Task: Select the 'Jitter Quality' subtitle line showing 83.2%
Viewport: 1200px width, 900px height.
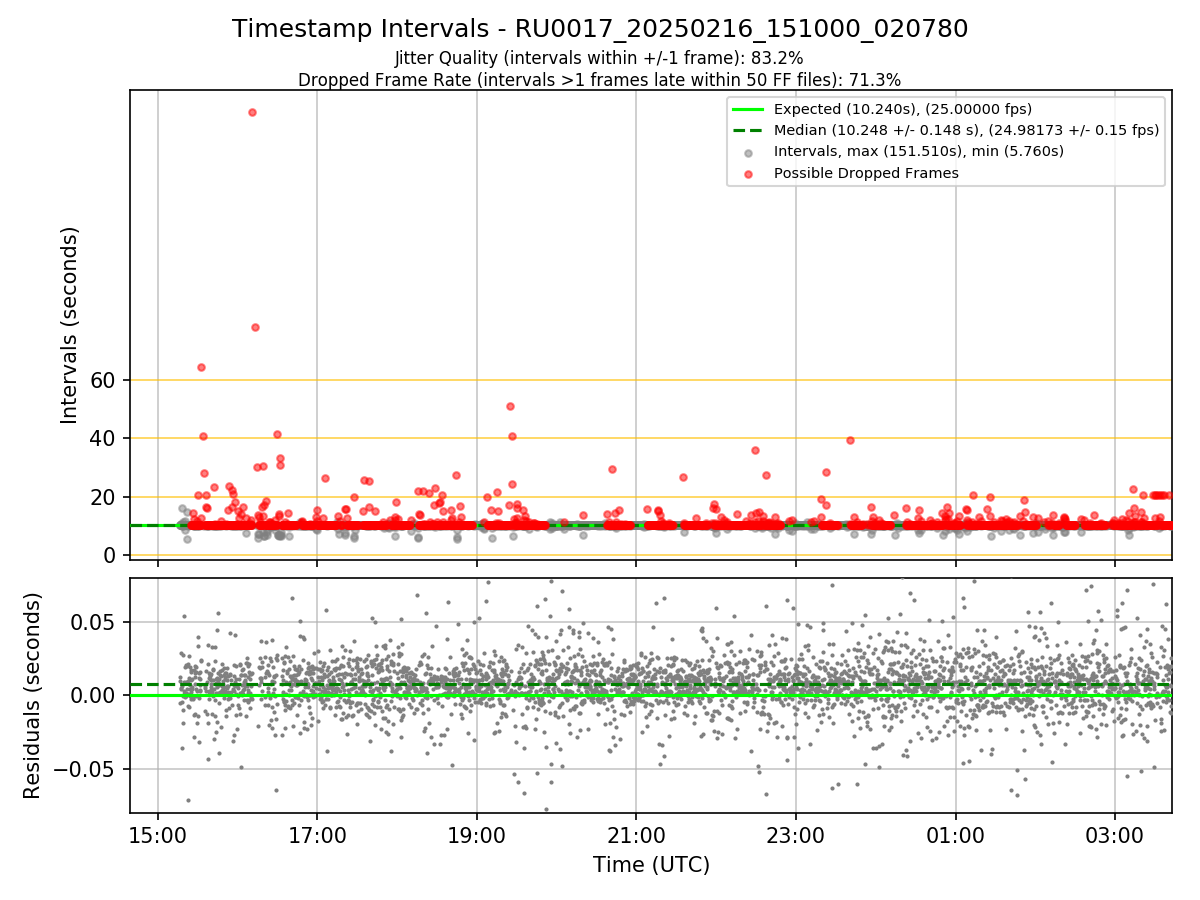Action: 599,59
